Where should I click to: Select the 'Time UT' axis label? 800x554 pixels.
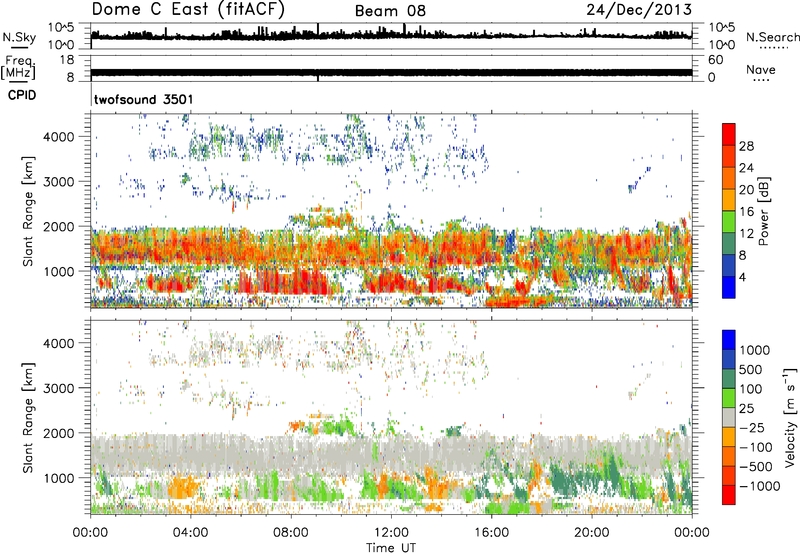coord(391,548)
